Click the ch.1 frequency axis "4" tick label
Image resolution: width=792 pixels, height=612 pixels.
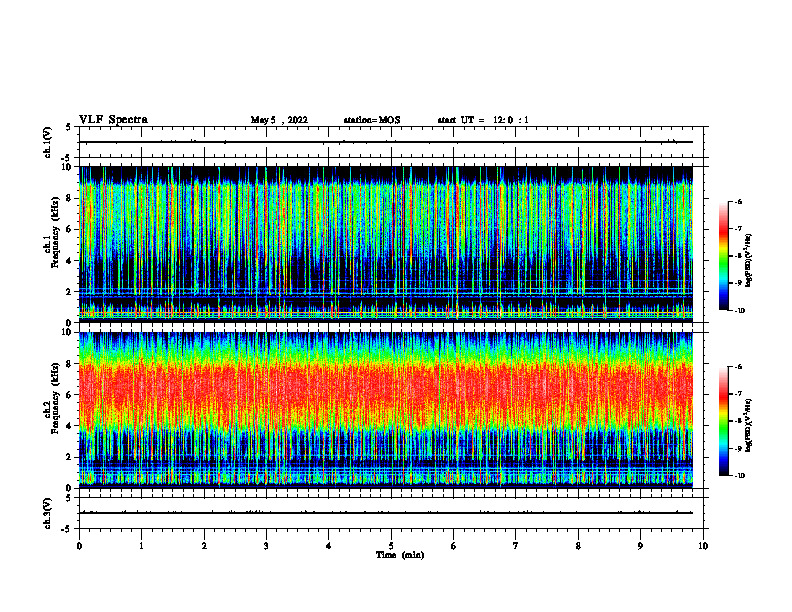tap(70, 261)
